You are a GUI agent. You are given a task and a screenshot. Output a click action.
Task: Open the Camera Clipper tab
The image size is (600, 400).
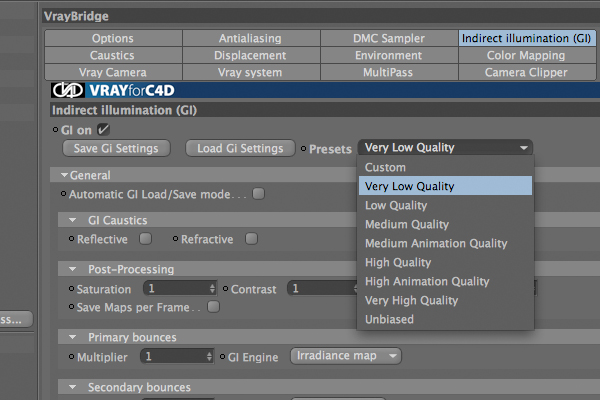point(527,72)
